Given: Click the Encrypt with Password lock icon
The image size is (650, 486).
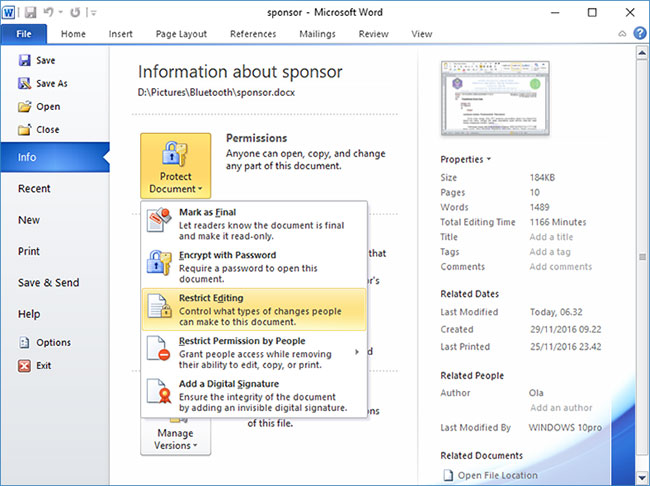Looking at the screenshot, I should pyautogui.click(x=159, y=262).
